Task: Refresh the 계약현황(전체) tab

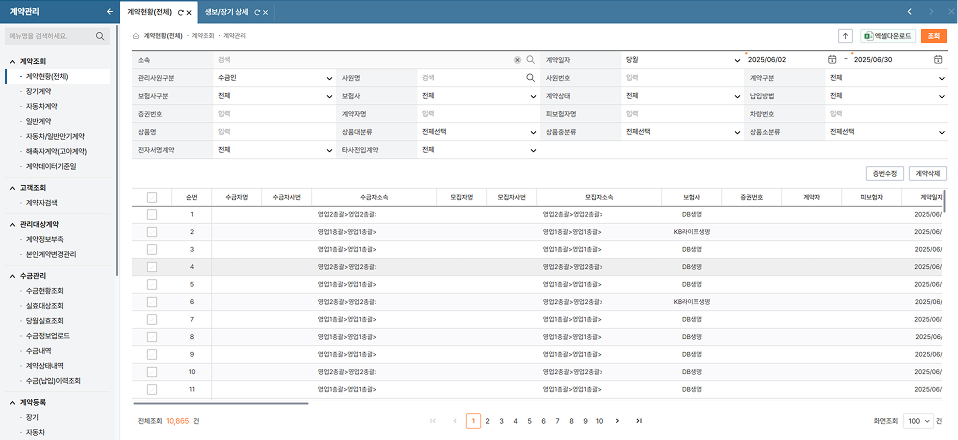Action: (179, 11)
